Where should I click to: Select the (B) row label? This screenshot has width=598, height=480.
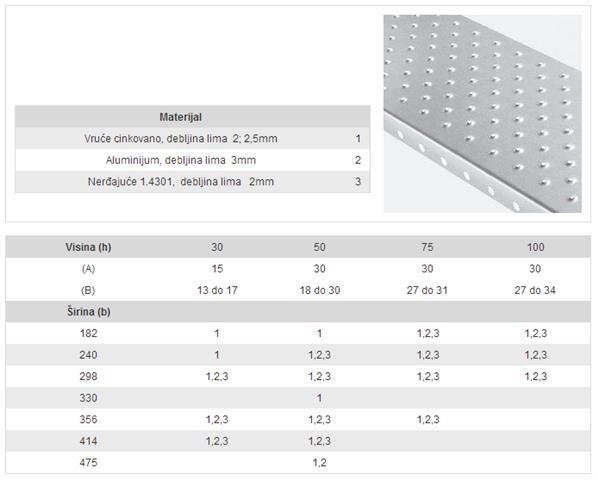88,290
